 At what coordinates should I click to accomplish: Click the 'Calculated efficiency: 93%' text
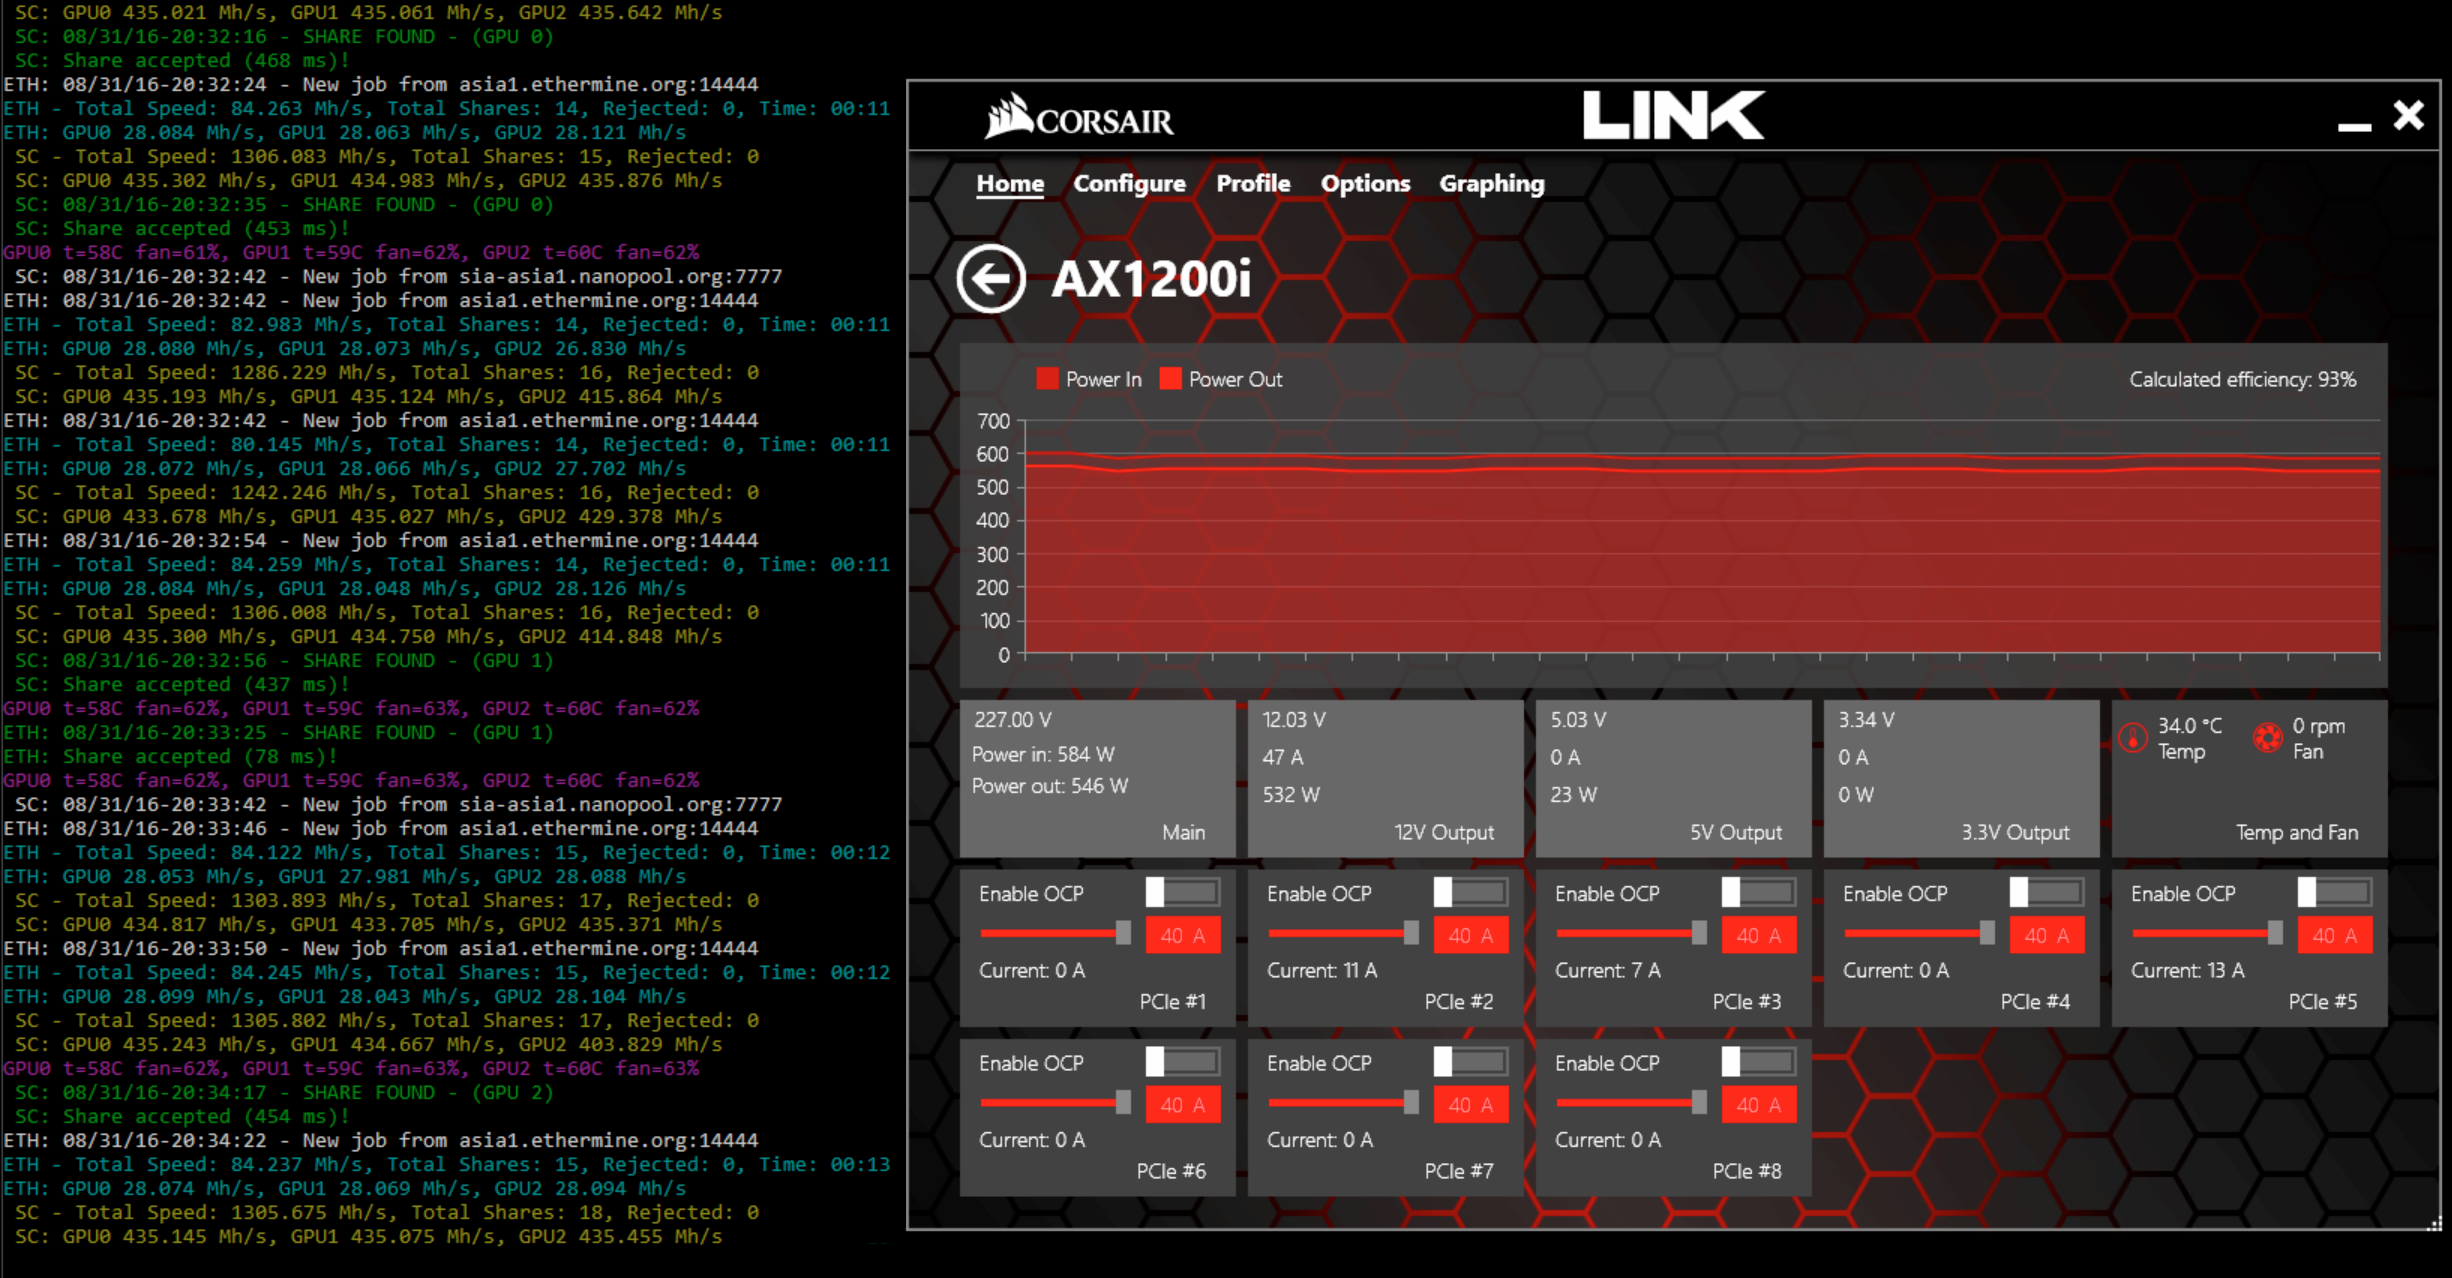point(2242,379)
